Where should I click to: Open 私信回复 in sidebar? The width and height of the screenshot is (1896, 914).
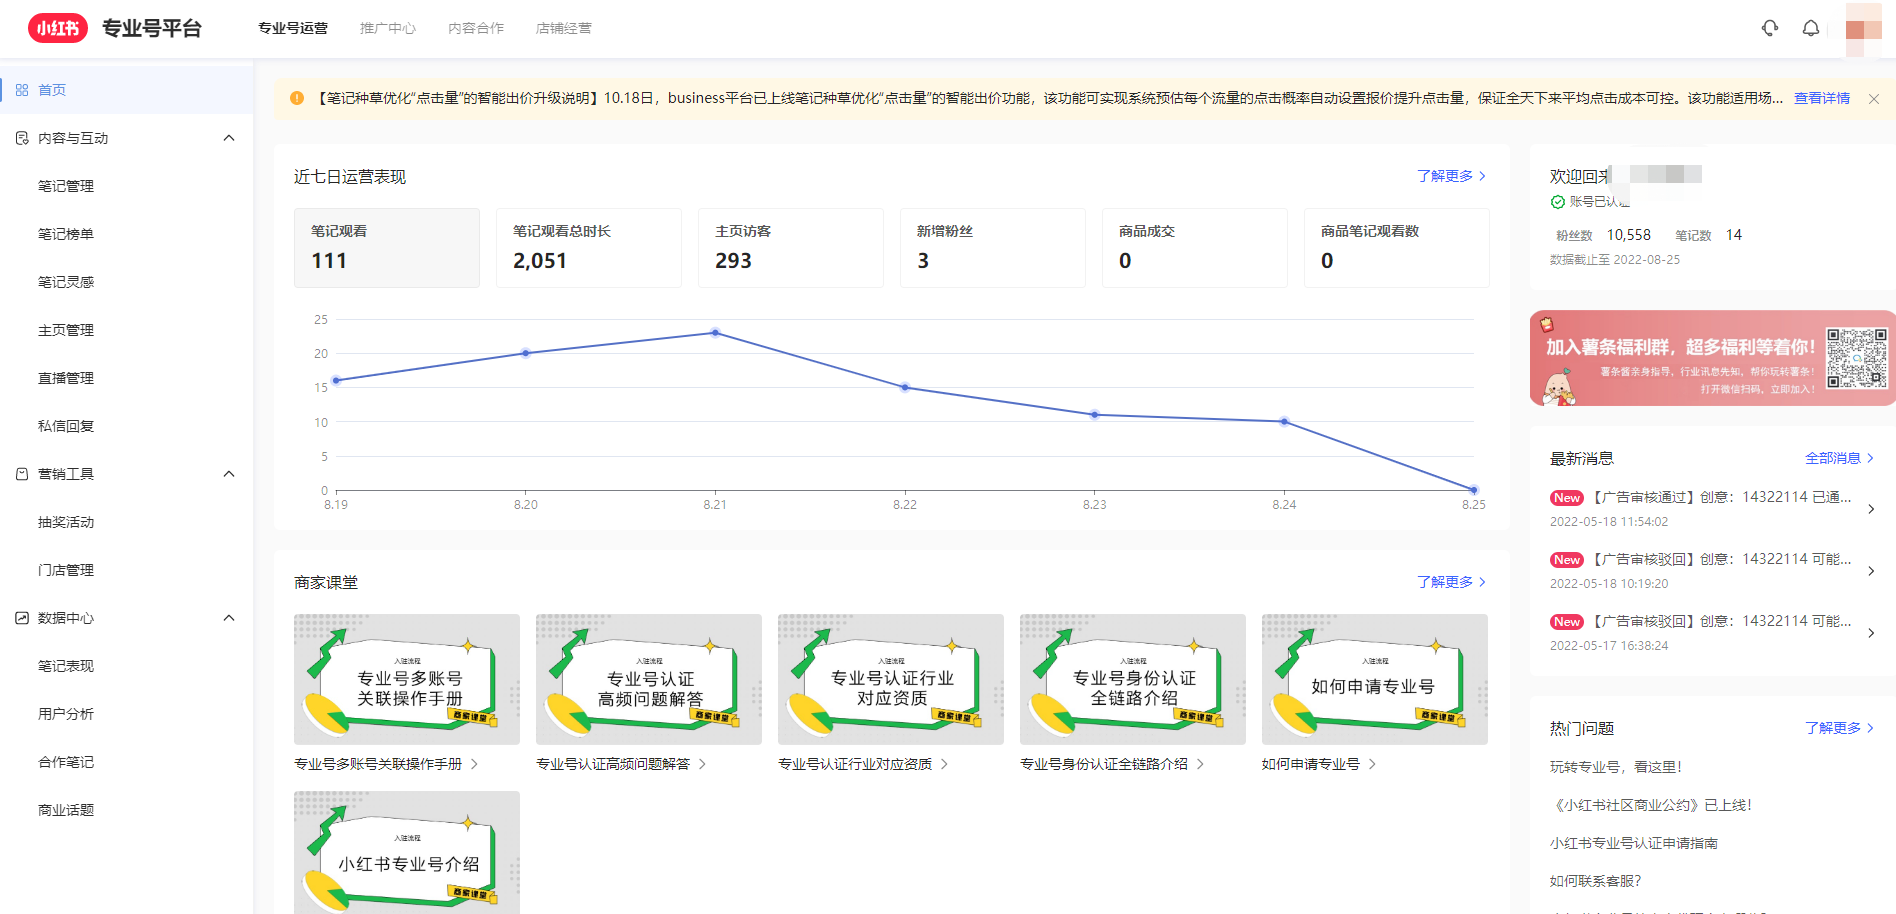coord(66,426)
